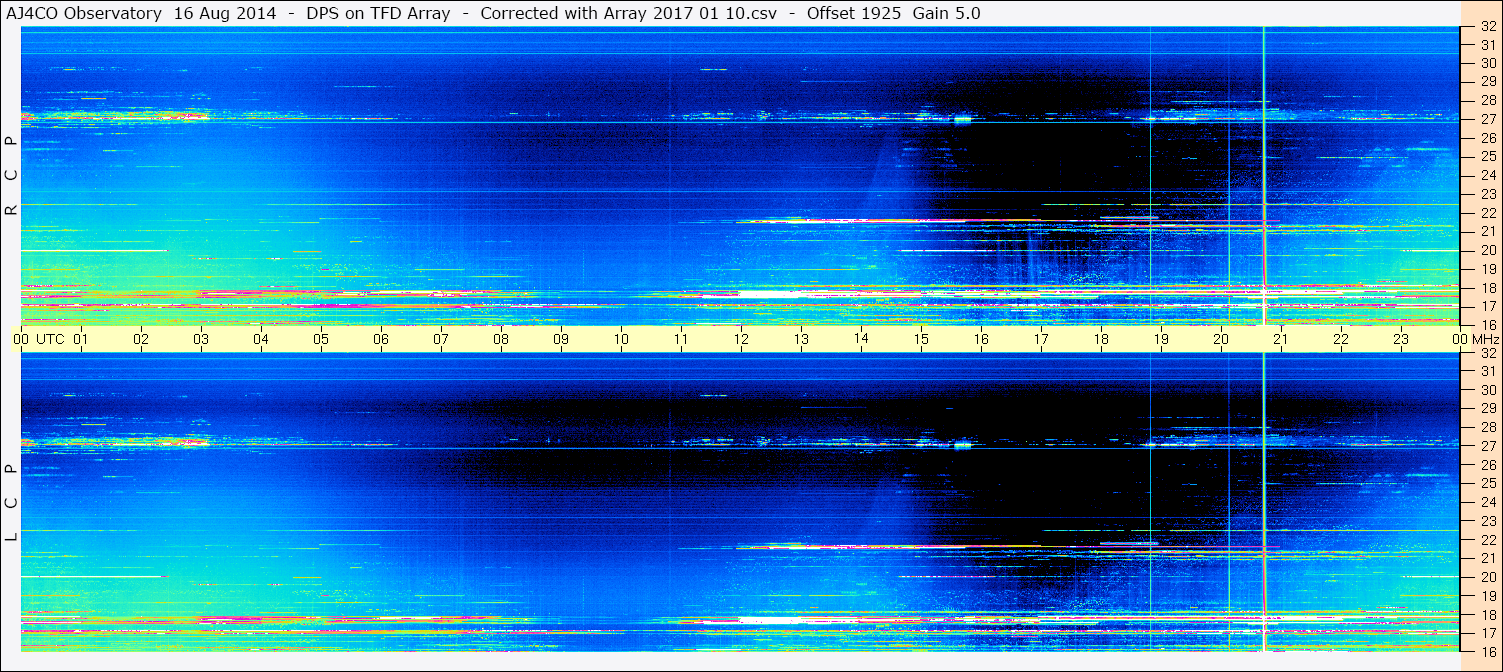This screenshot has width=1503, height=672.
Task: Click the 16 hour mark on time axis
Action: pos(981,339)
